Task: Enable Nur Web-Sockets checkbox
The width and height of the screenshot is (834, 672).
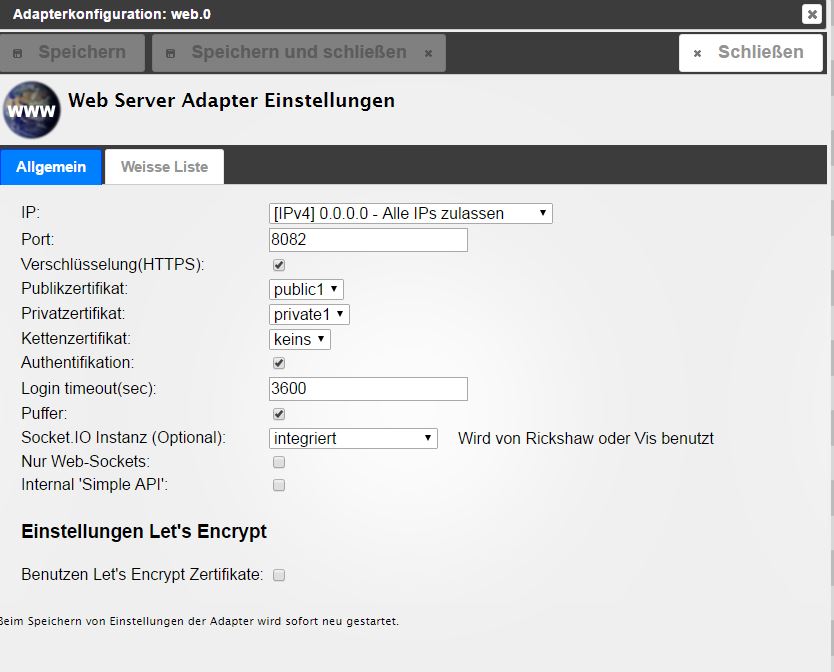Action: pyautogui.click(x=279, y=462)
